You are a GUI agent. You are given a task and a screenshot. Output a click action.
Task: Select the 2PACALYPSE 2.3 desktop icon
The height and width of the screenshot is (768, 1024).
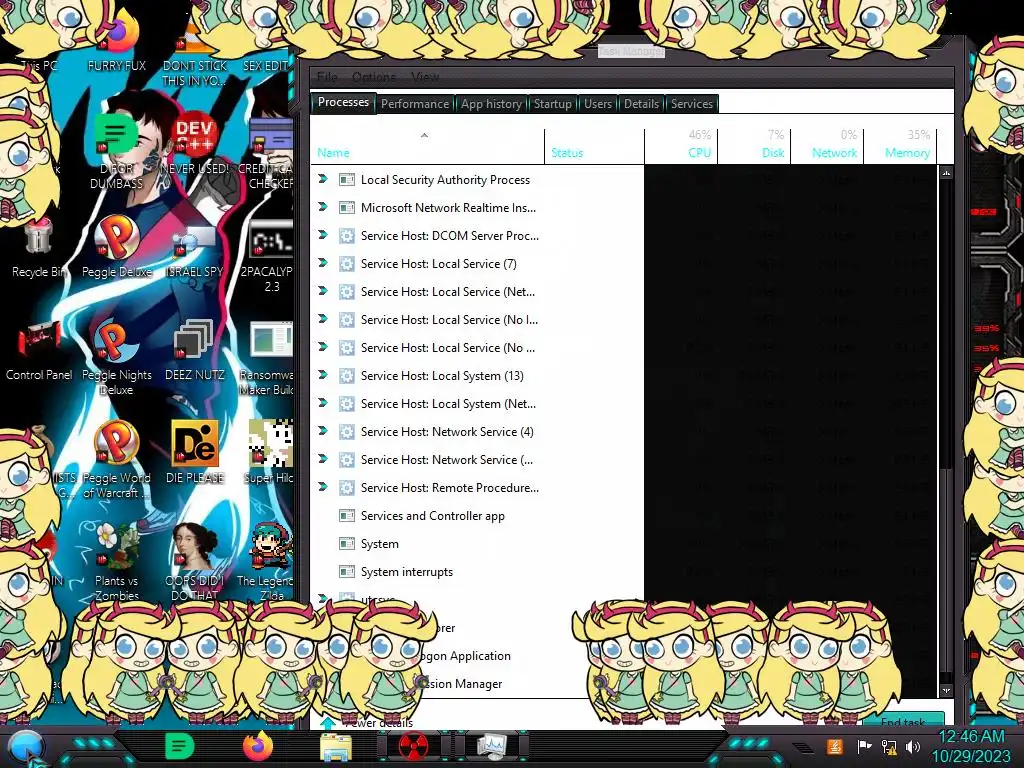269,256
